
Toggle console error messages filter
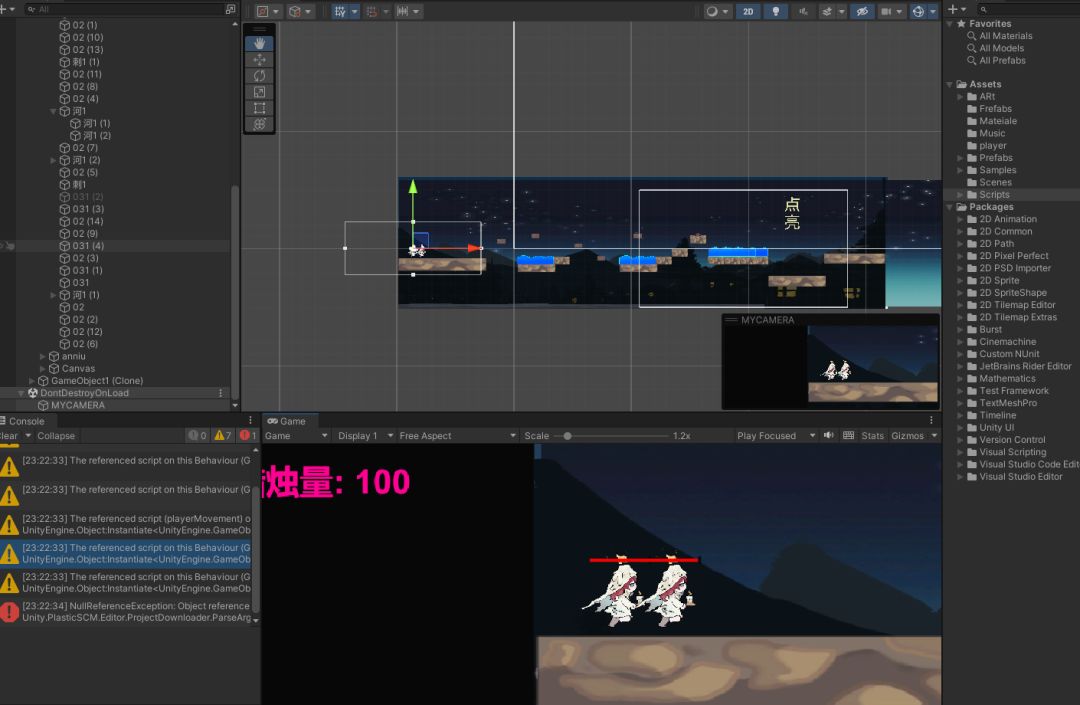tap(248, 435)
